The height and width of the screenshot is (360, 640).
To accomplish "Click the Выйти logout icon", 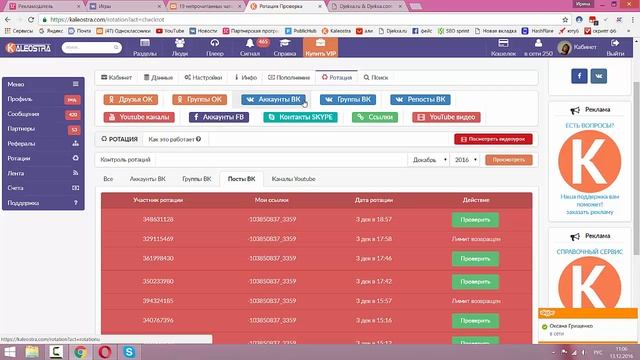I will tap(615, 47).
